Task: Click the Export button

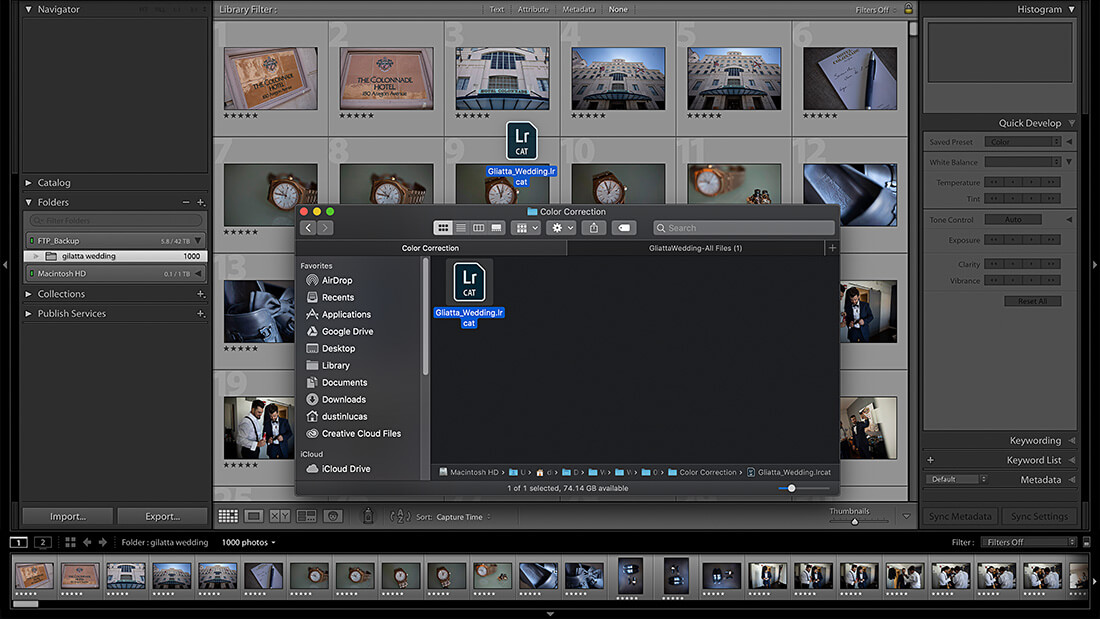Action: click(x=161, y=517)
